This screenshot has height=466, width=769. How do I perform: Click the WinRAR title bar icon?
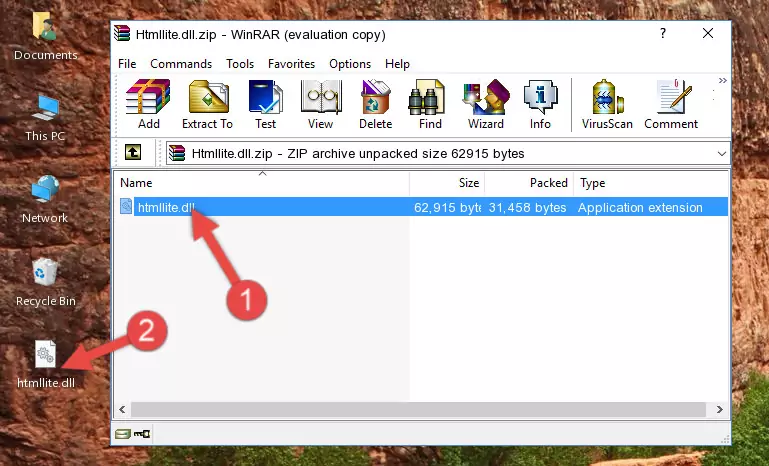[x=122, y=33]
